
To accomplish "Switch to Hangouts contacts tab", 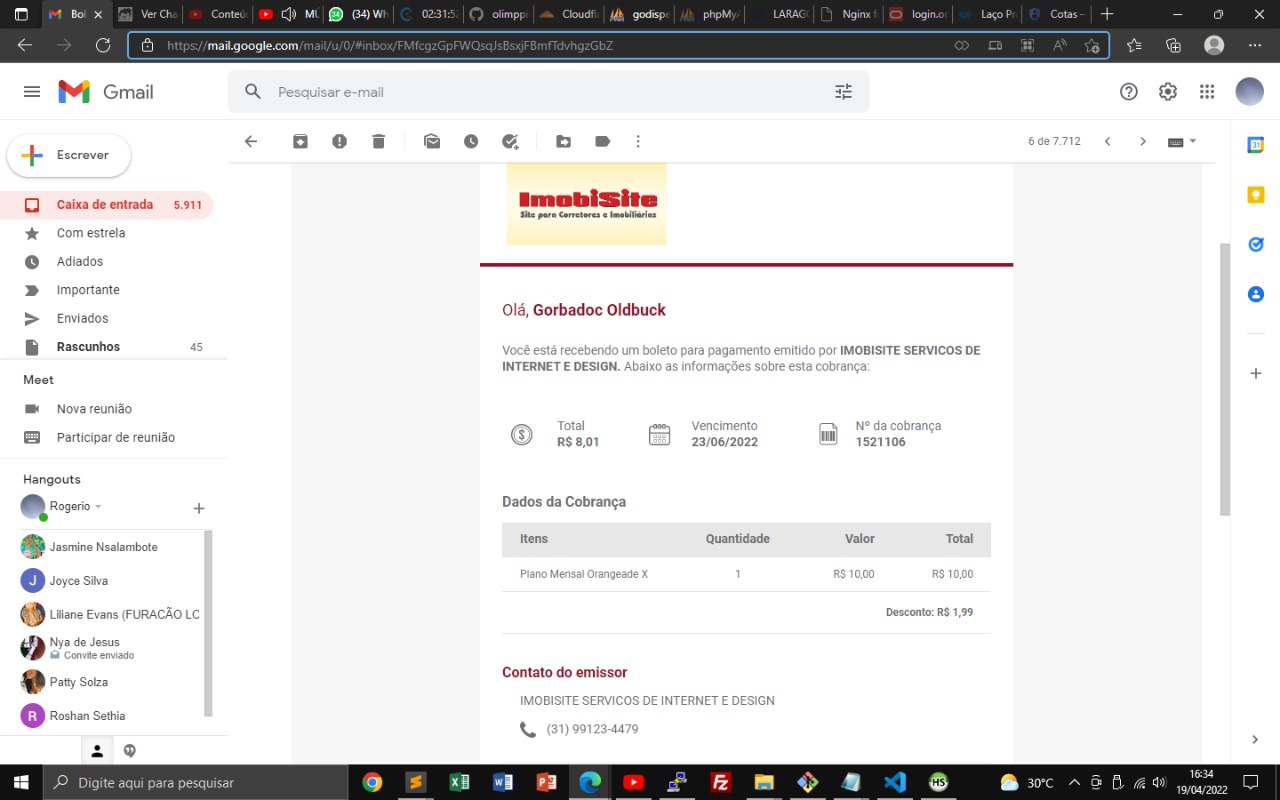I will pos(97,751).
